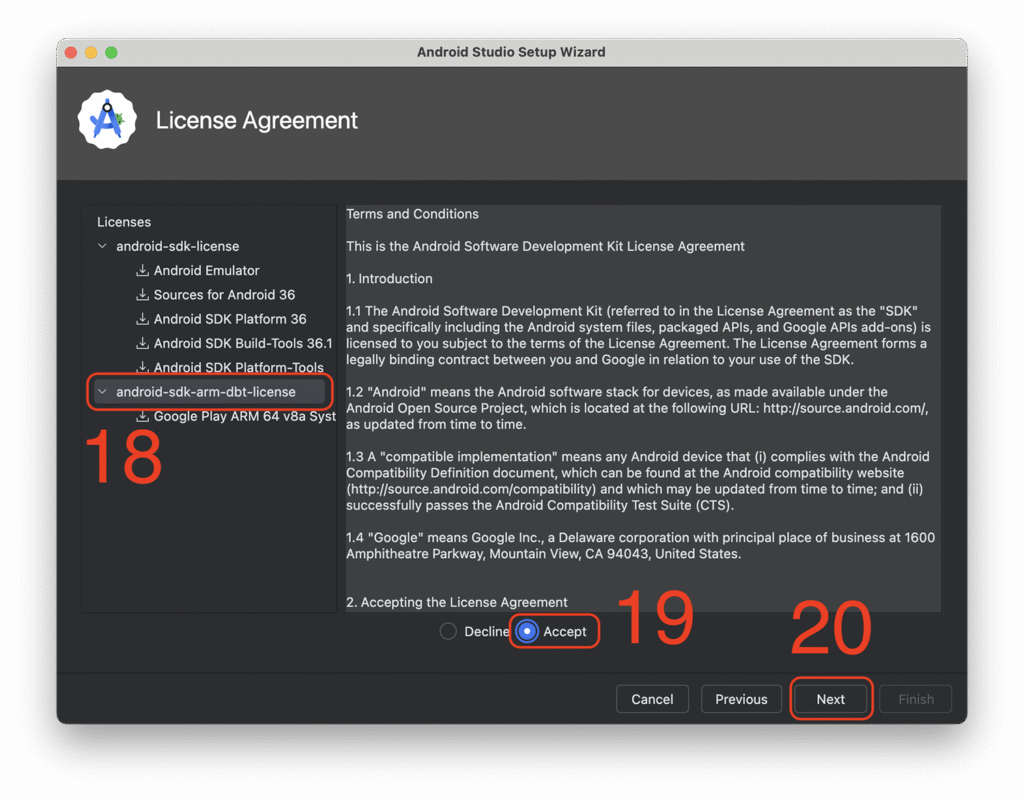The width and height of the screenshot is (1024, 799).
Task: Click download icon beside Sources for Android 36
Action: click(142, 295)
